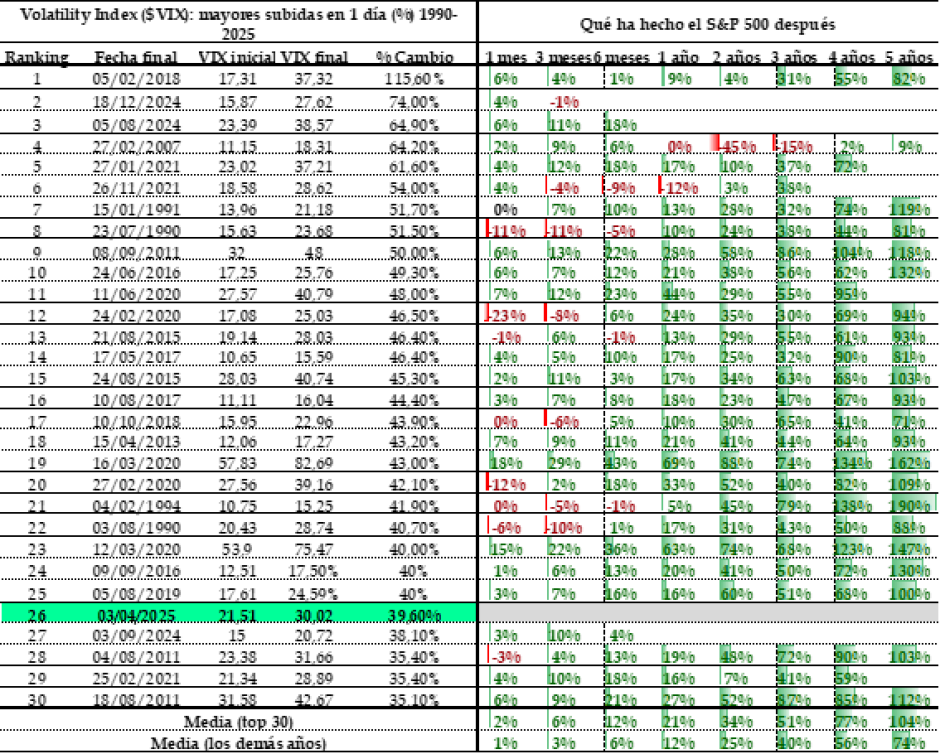
Task: Click the 119% cell in the 15/01/1991 row
Action: click(909, 210)
